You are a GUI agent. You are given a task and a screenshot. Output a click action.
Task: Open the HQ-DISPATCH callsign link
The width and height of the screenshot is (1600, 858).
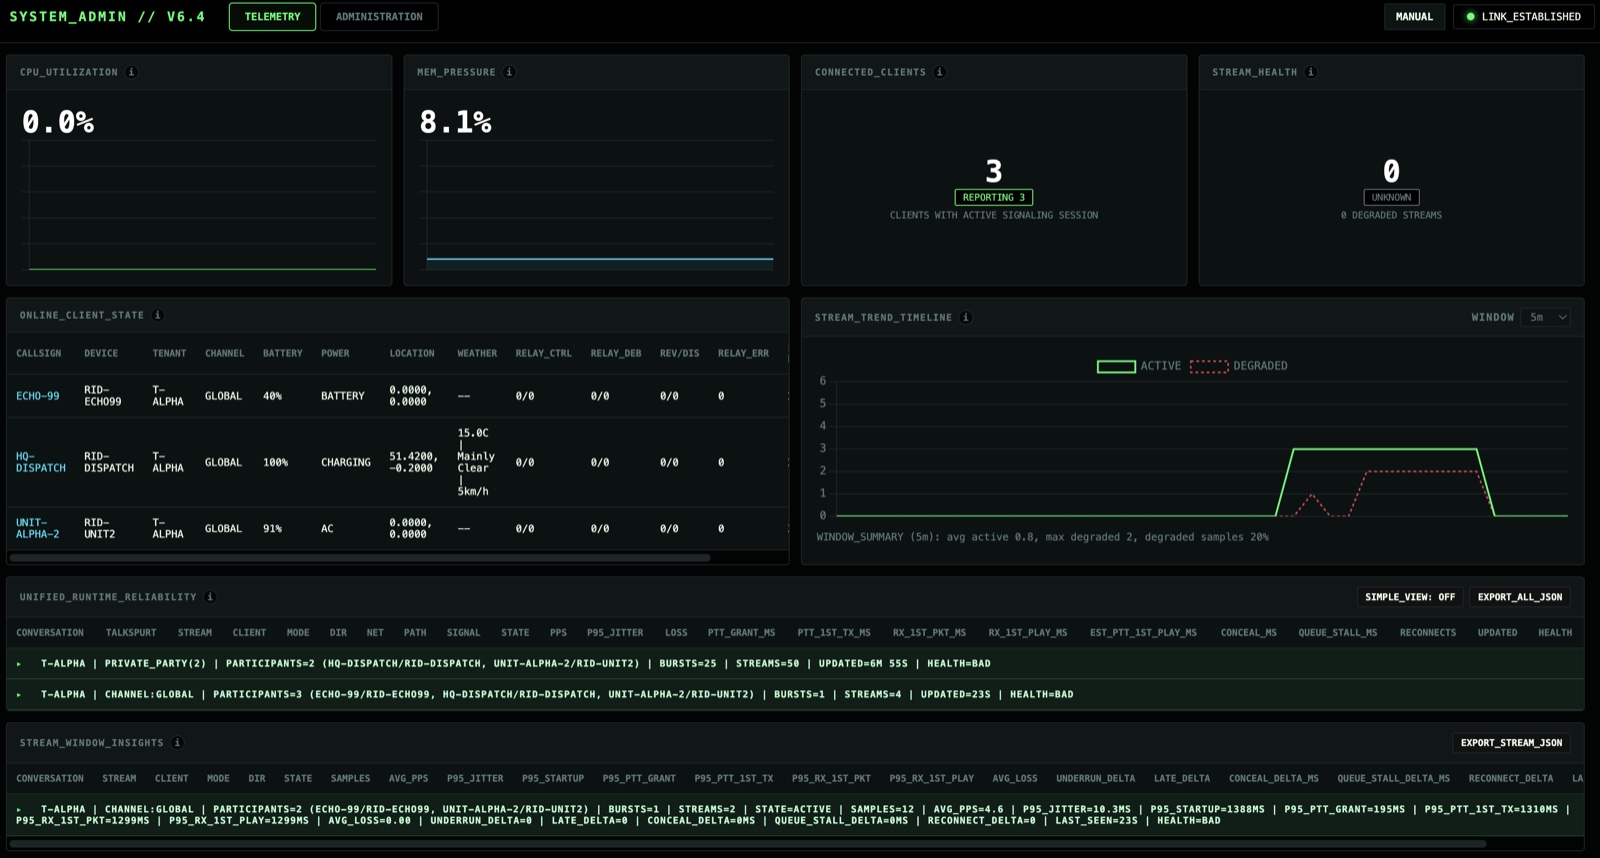(41, 462)
